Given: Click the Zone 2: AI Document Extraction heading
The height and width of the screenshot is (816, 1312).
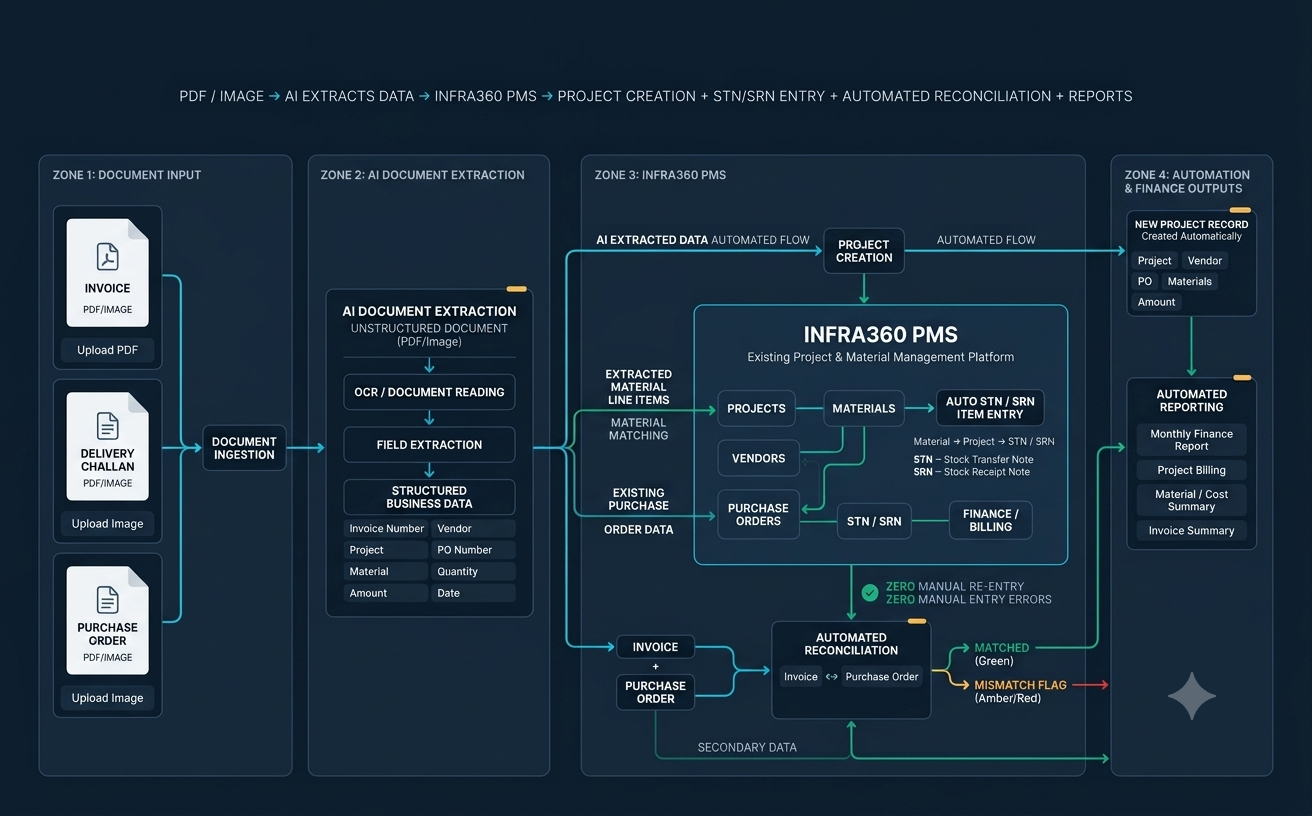Looking at the screenshot, I should [x=423, y=175].
